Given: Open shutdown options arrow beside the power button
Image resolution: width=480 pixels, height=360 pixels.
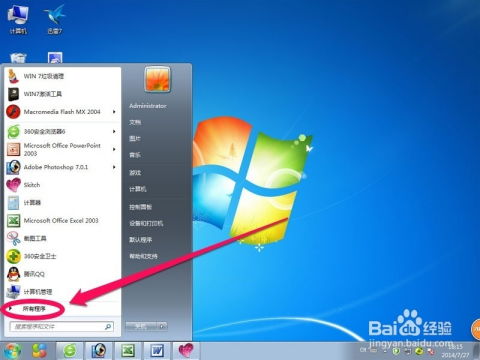Looking at the screenshot, I should point(163,326).
